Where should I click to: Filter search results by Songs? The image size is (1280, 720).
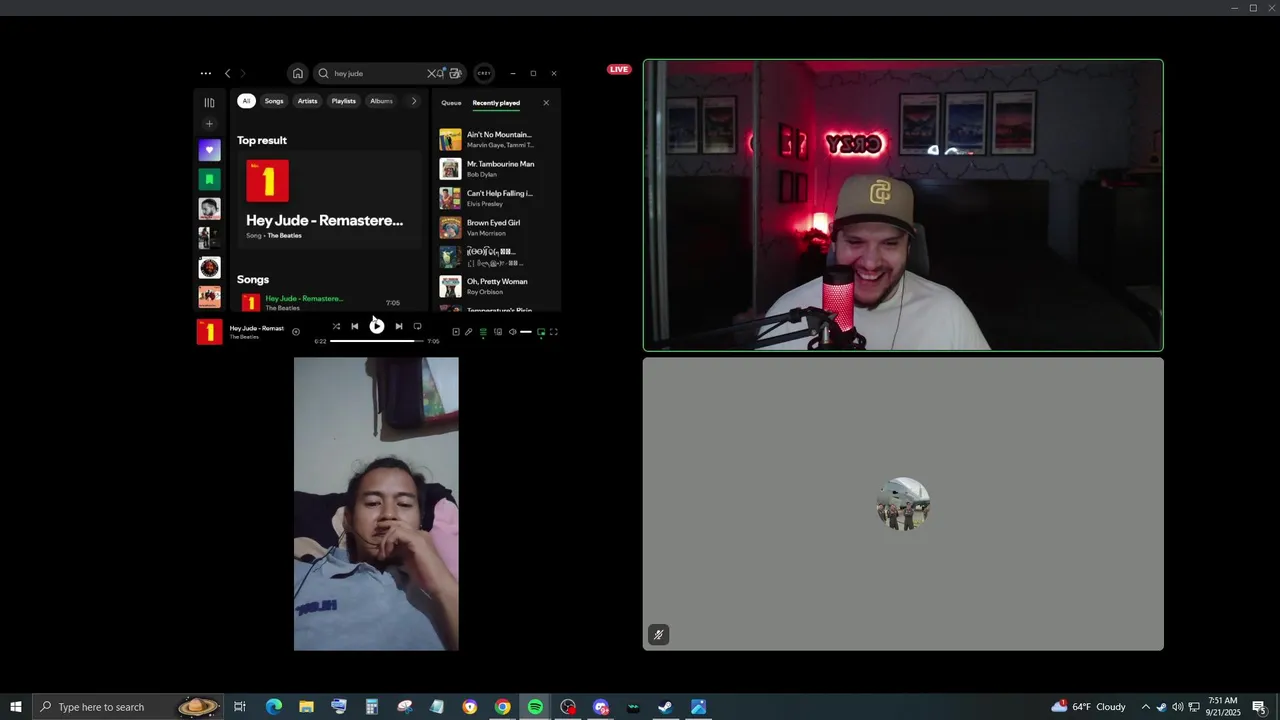(x=274, y=101)
